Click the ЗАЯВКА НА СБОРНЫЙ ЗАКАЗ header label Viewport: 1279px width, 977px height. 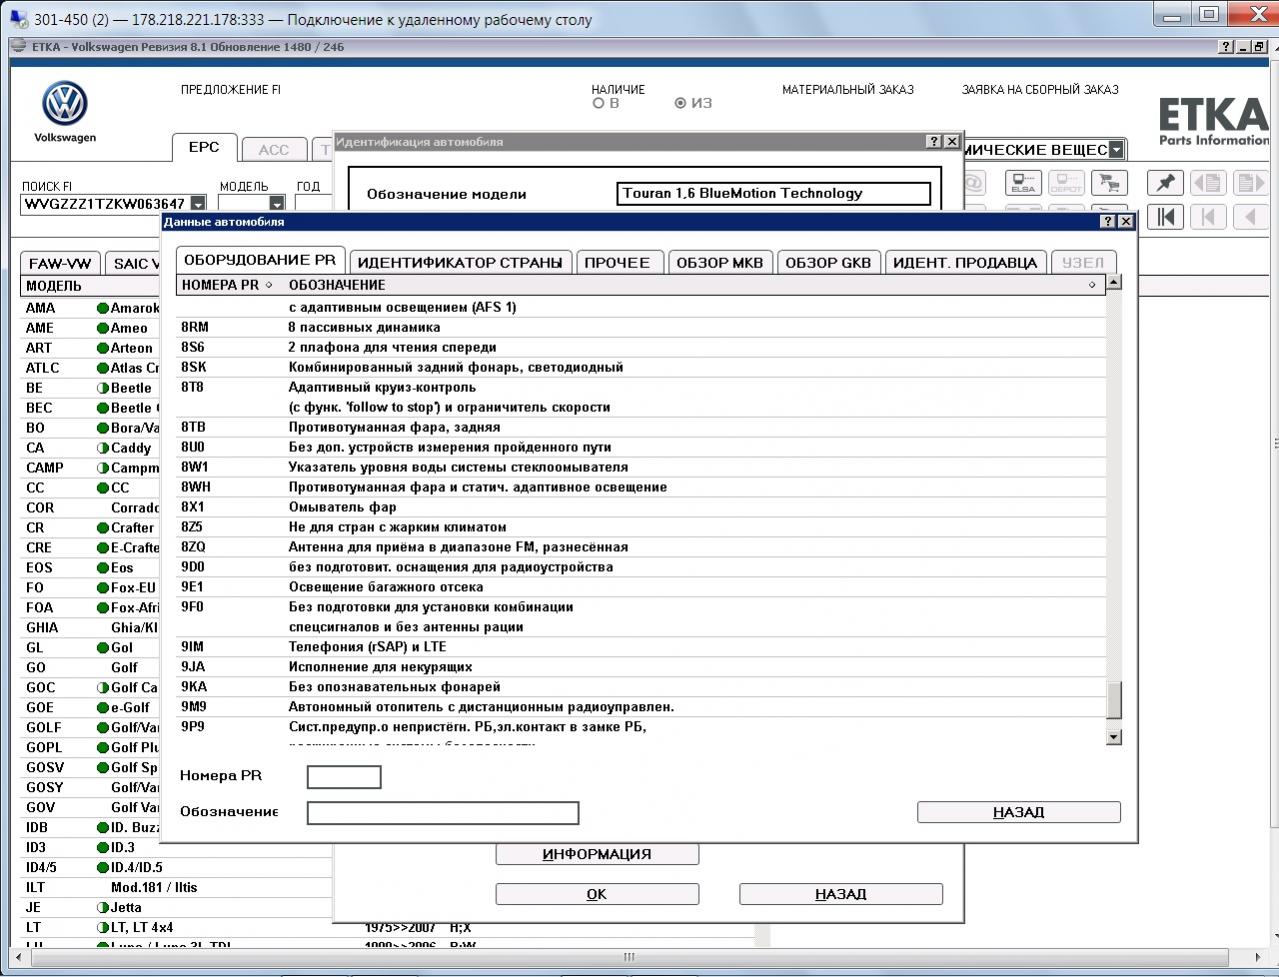(1040, 90)
